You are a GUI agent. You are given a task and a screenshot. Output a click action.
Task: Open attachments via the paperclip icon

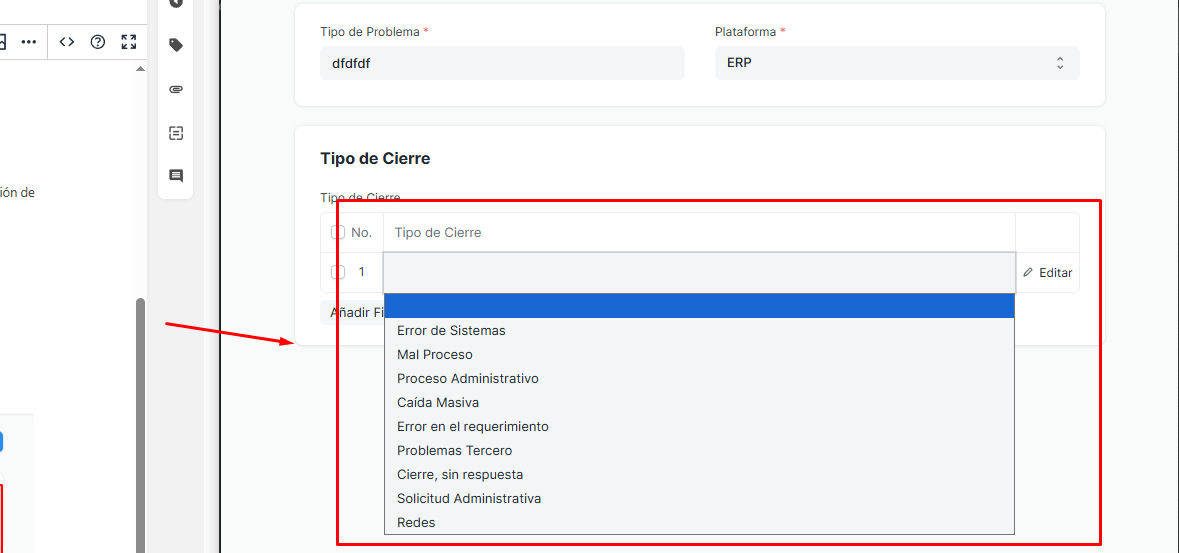pos(176,89)
